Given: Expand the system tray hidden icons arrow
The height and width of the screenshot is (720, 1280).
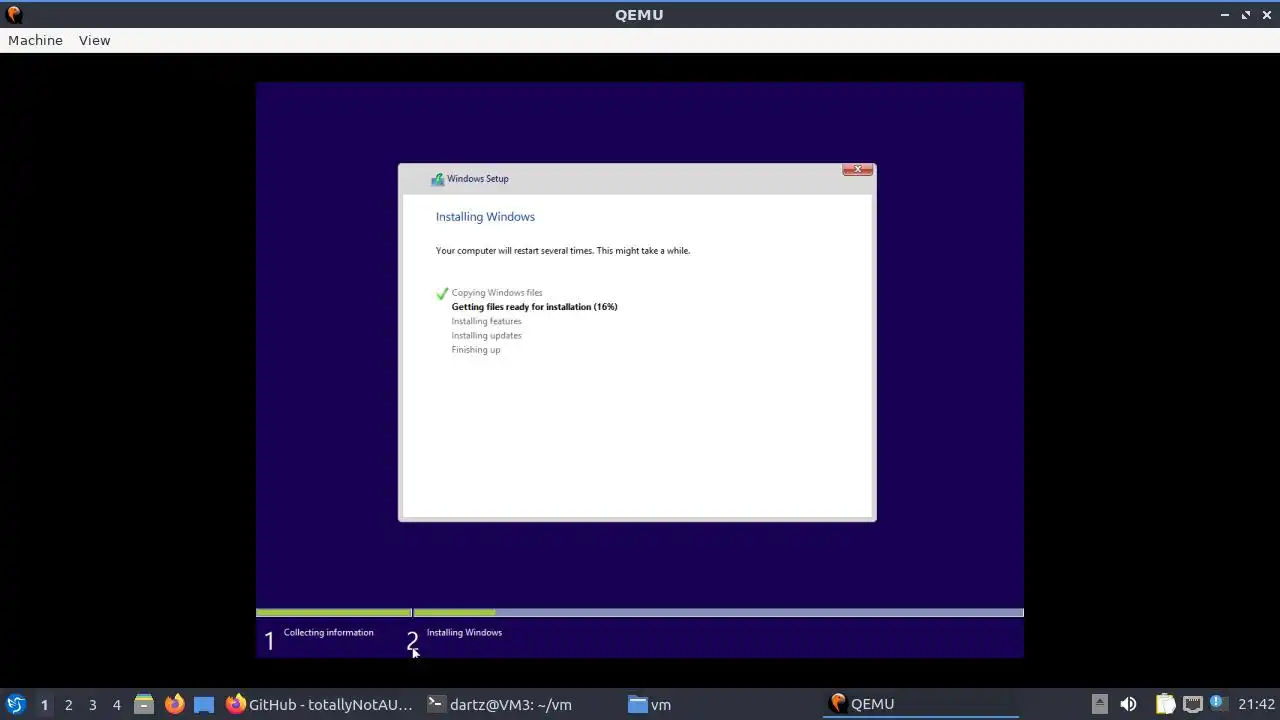Looking at the screenshot, I should point(1099,704).
